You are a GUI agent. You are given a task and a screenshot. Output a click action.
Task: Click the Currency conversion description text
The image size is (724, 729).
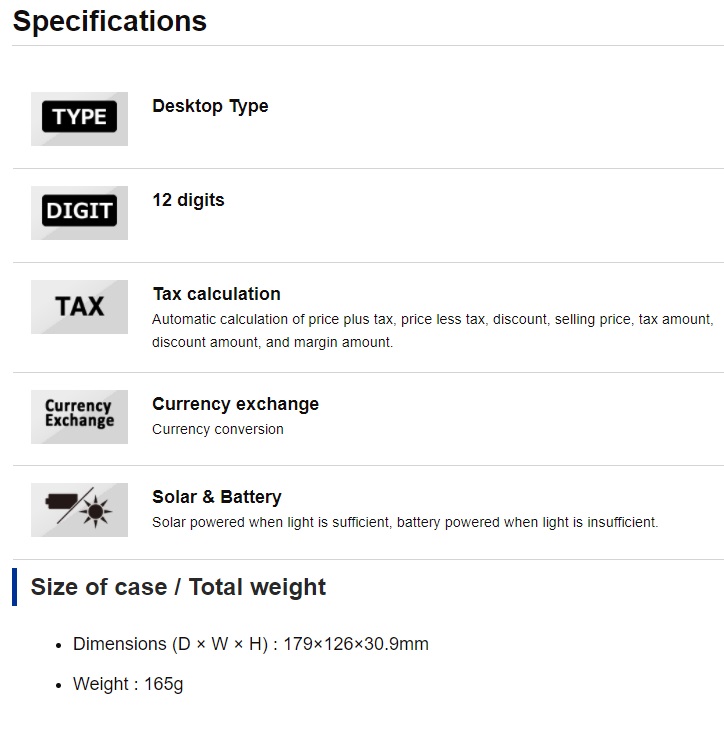click(218, 429)
